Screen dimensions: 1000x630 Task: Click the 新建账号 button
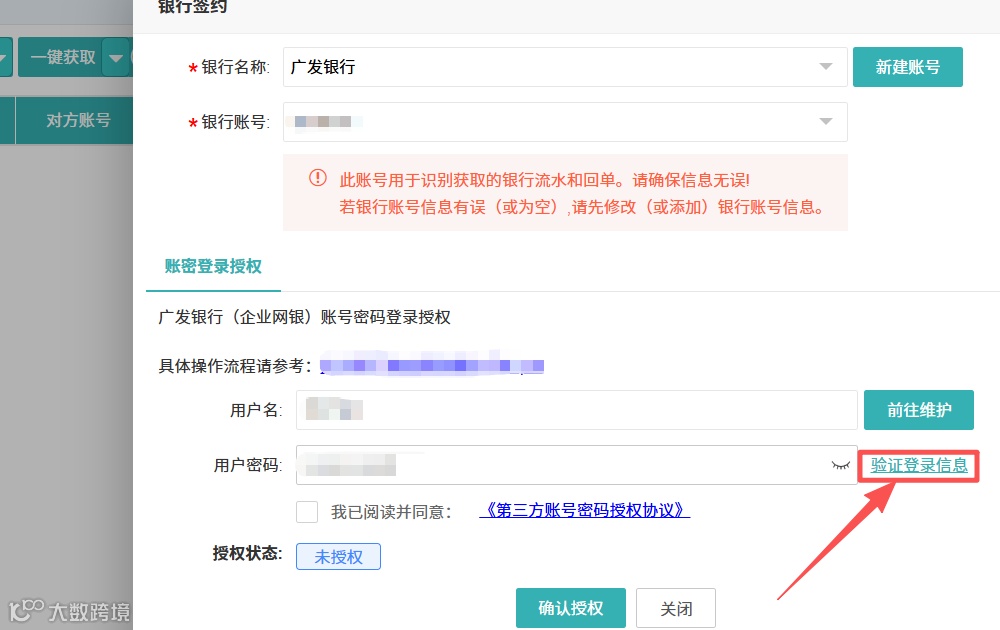[x=908, y=67]
